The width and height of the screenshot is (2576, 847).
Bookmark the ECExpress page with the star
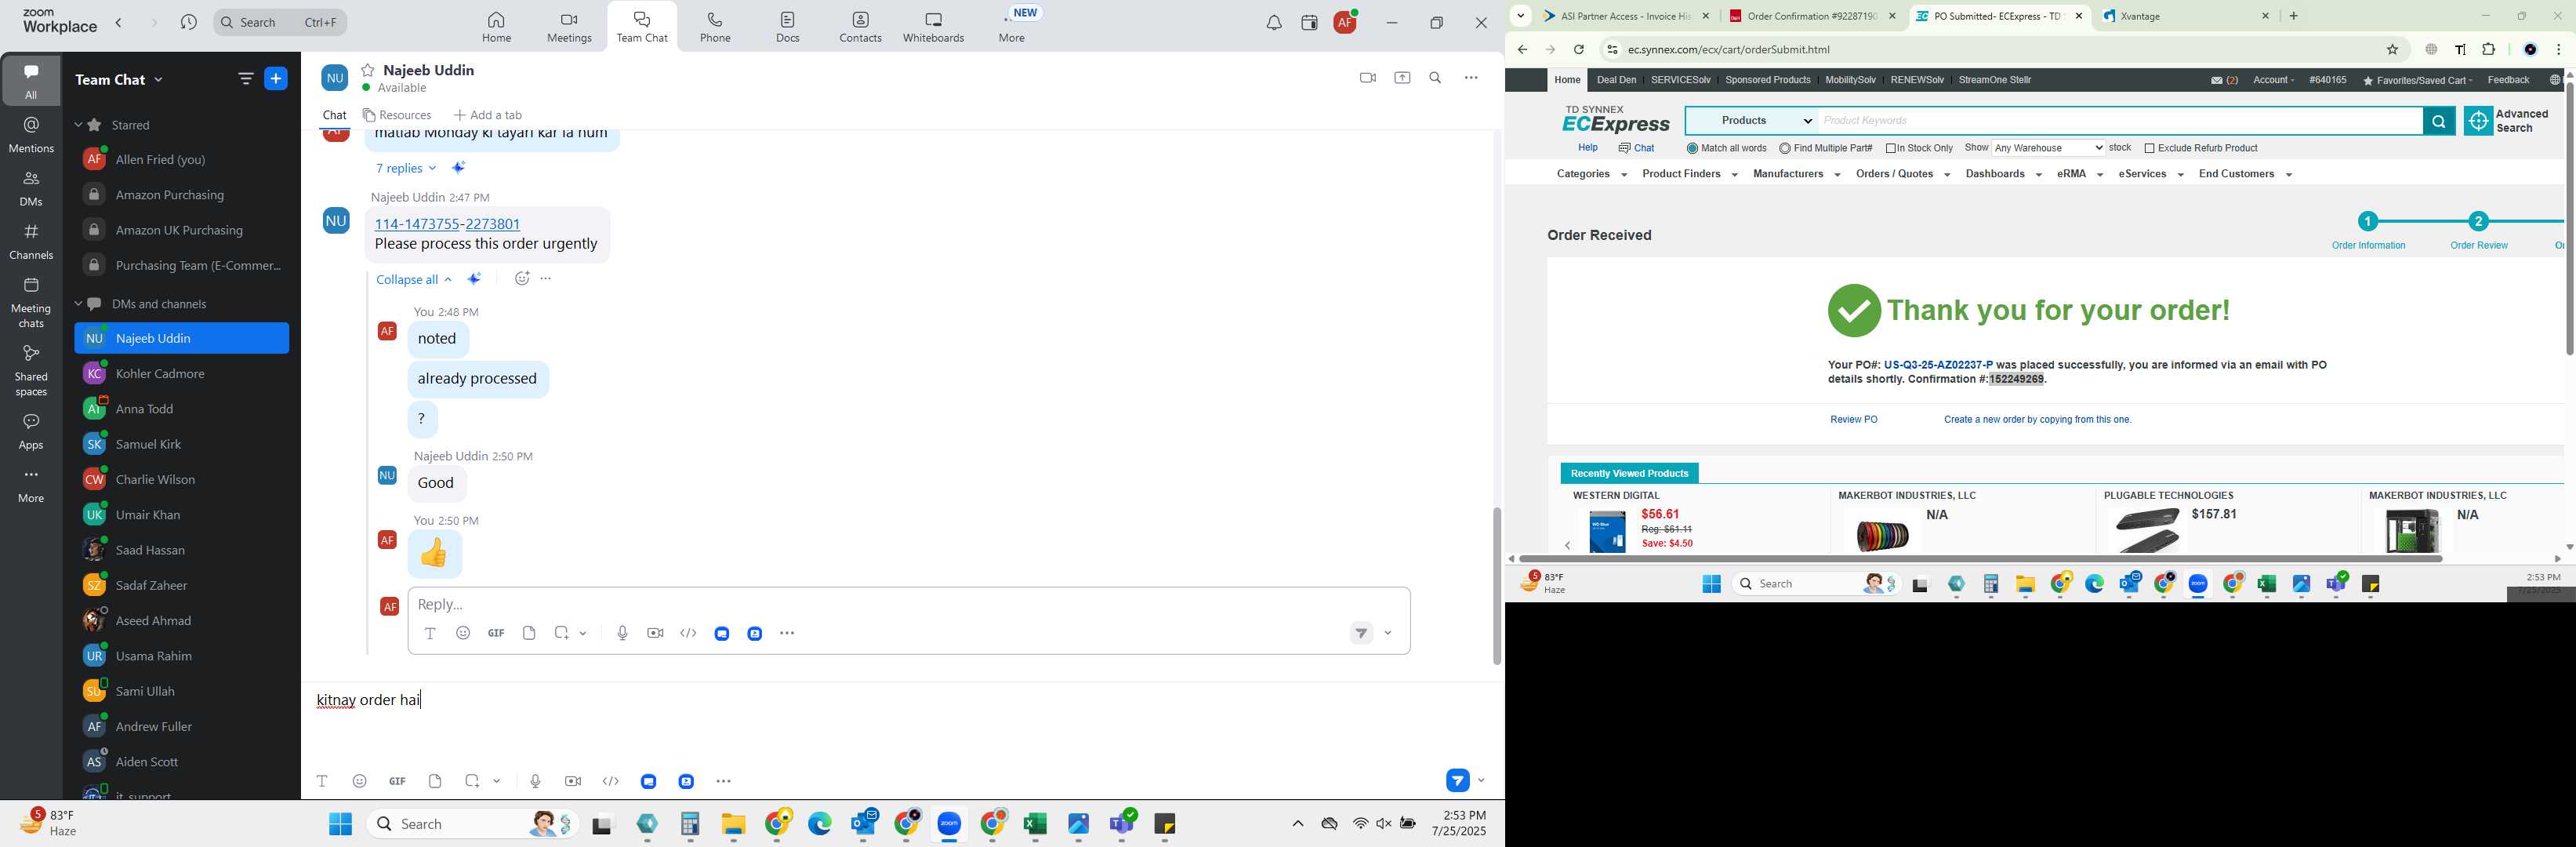click(x=2392, y=49)
